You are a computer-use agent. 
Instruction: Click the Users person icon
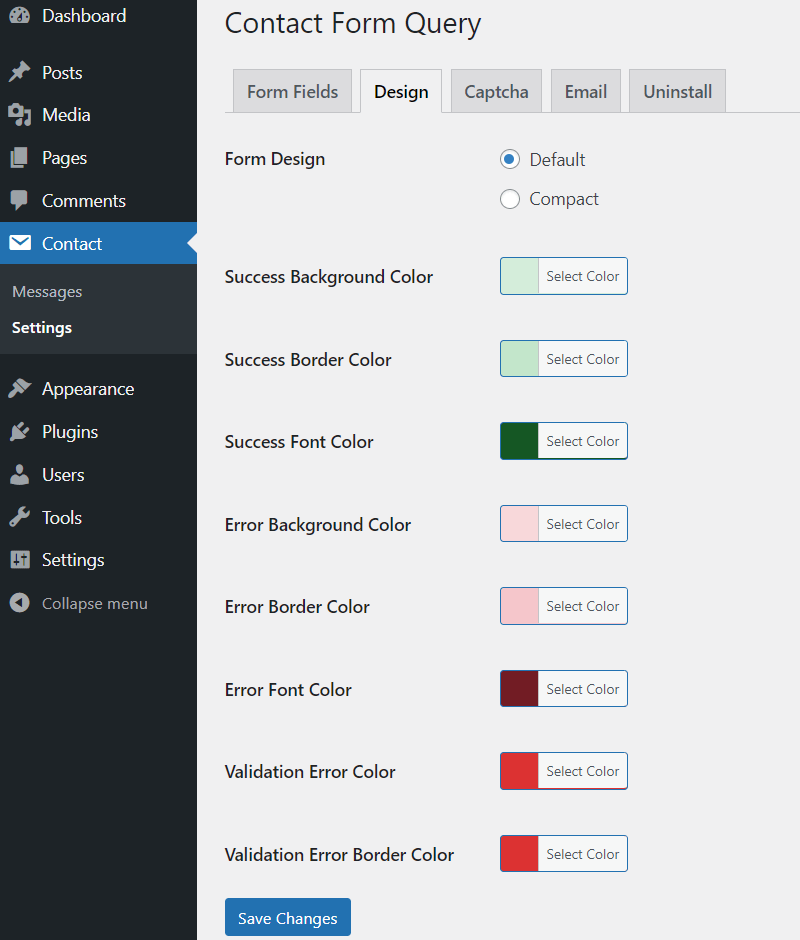[x=19, y=474]
